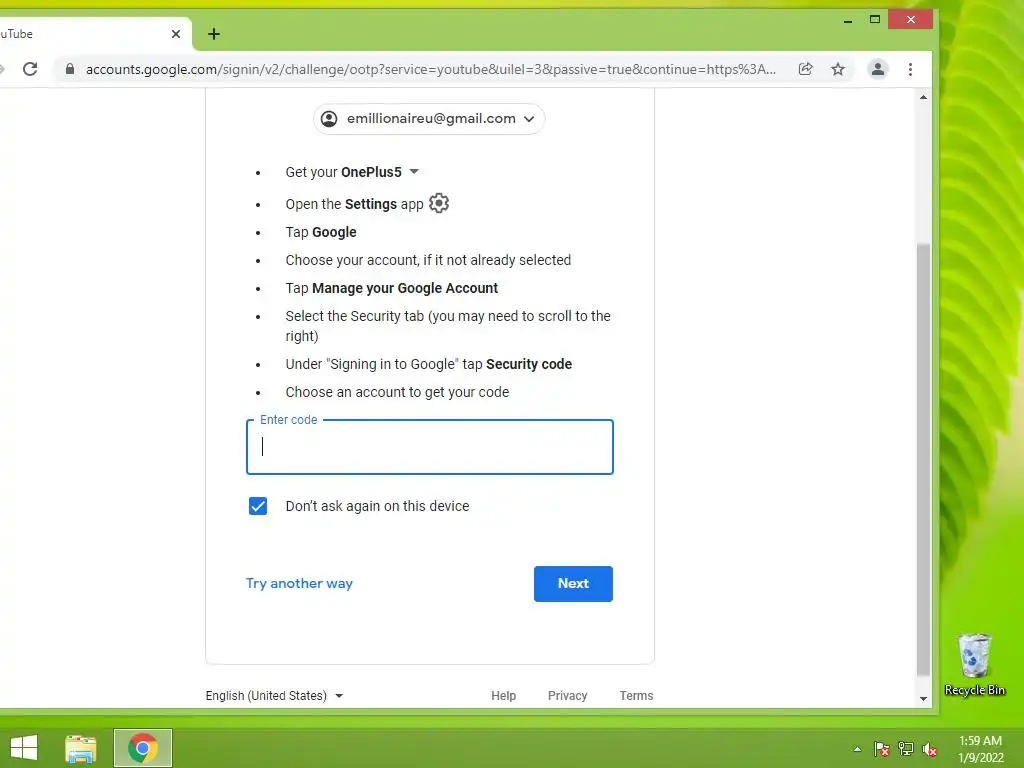The width and height of the screenshot is (1024, 768).
Task: Open the Action Center flag tray icon
Action: [881, 749]
